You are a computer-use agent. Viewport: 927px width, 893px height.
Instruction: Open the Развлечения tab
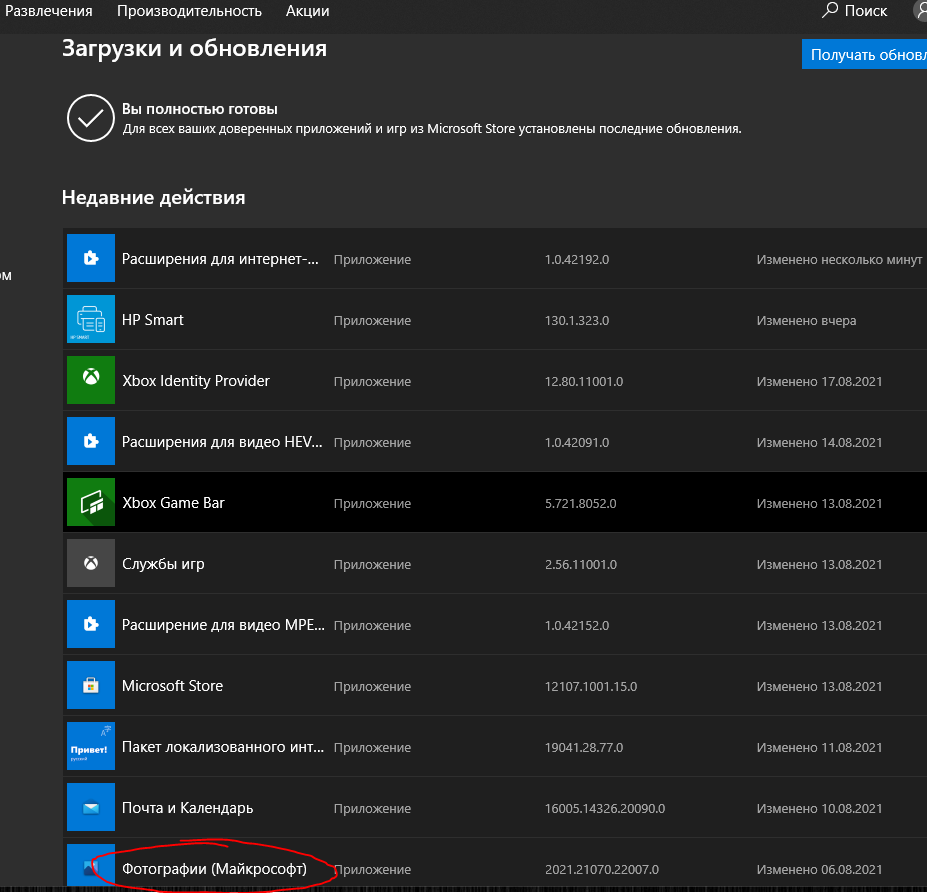(x=49, y=11)
